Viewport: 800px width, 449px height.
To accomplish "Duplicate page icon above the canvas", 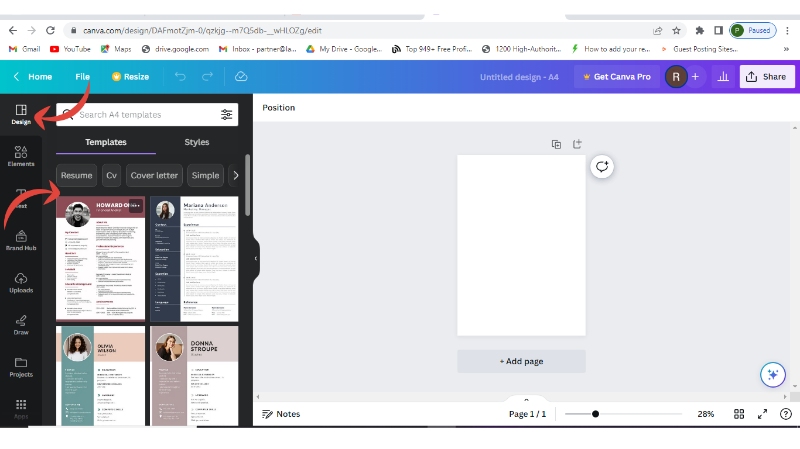I will pos(556,144).
